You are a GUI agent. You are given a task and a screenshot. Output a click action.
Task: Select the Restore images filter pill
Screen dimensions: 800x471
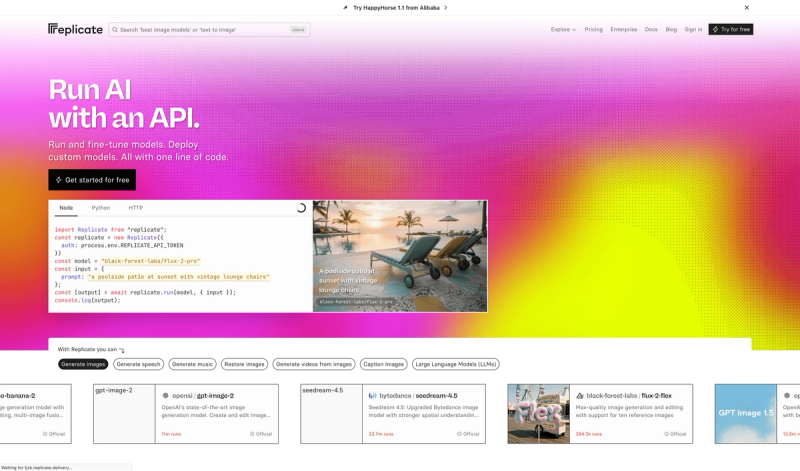pyautogui.click(x=244, y=364)
